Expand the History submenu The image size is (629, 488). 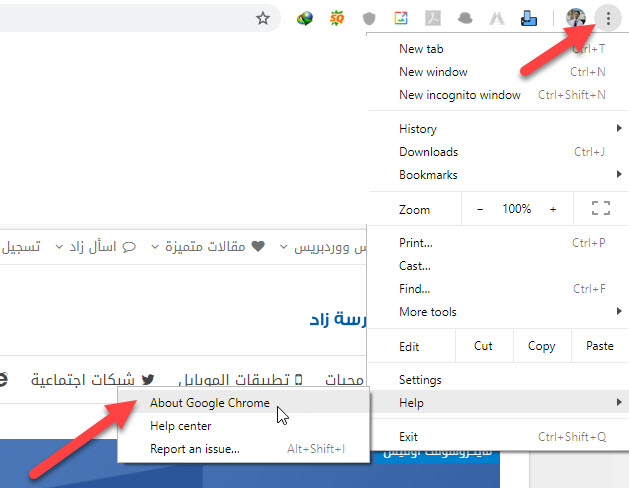point(498,129)
